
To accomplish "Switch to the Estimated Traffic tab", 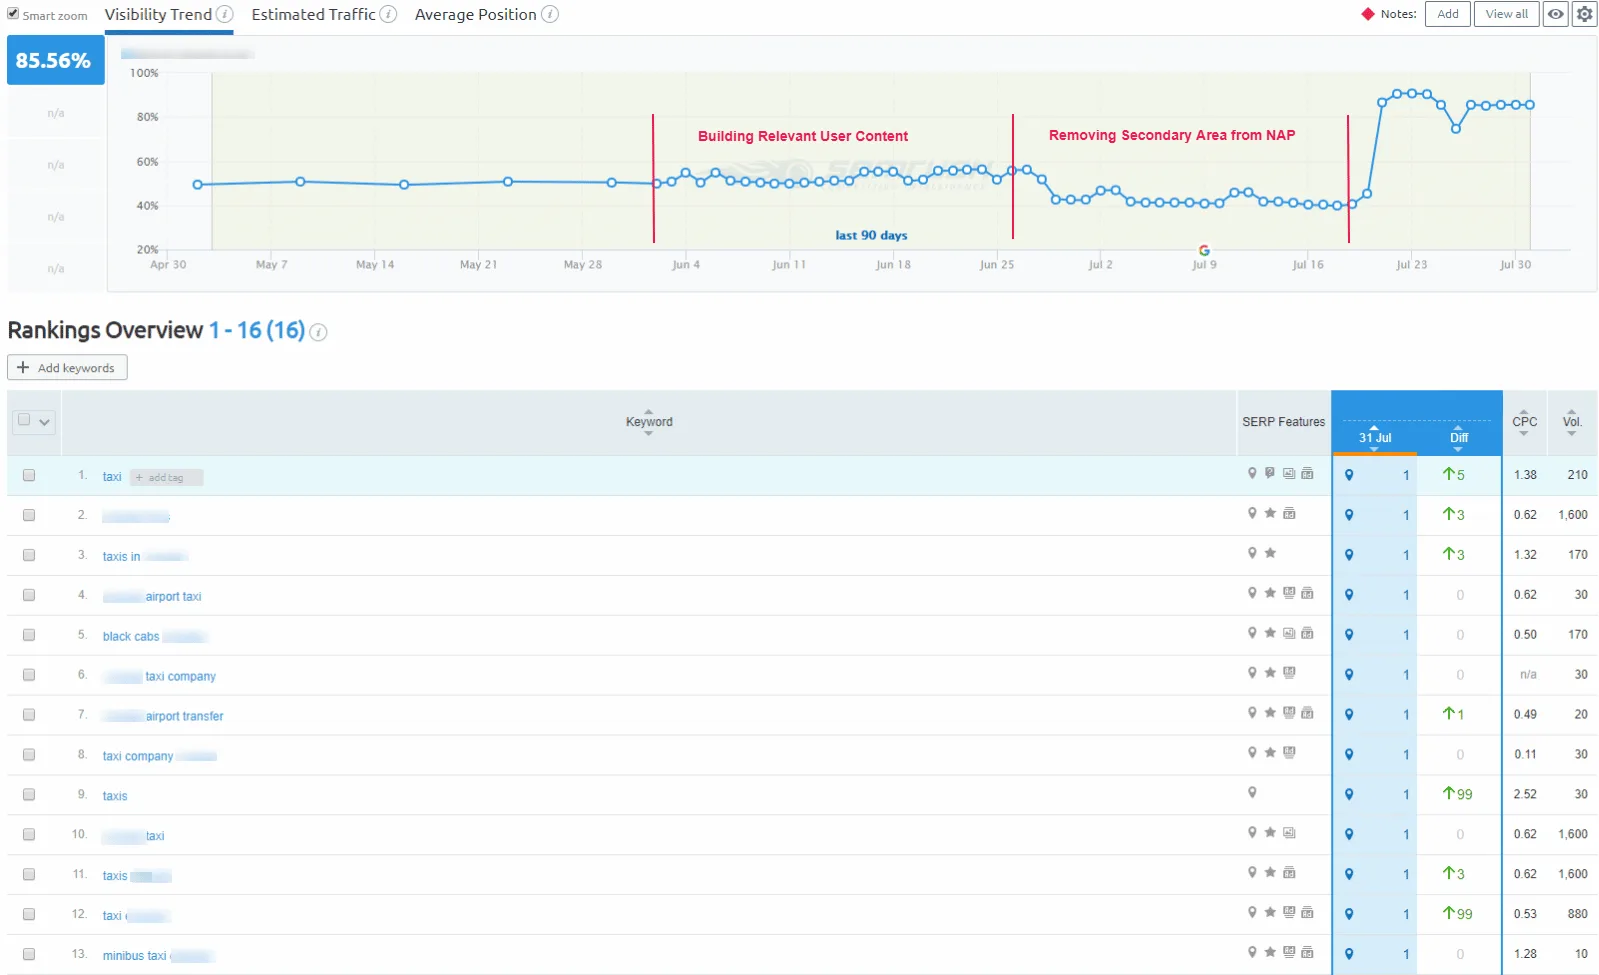I will pos(313,14).
